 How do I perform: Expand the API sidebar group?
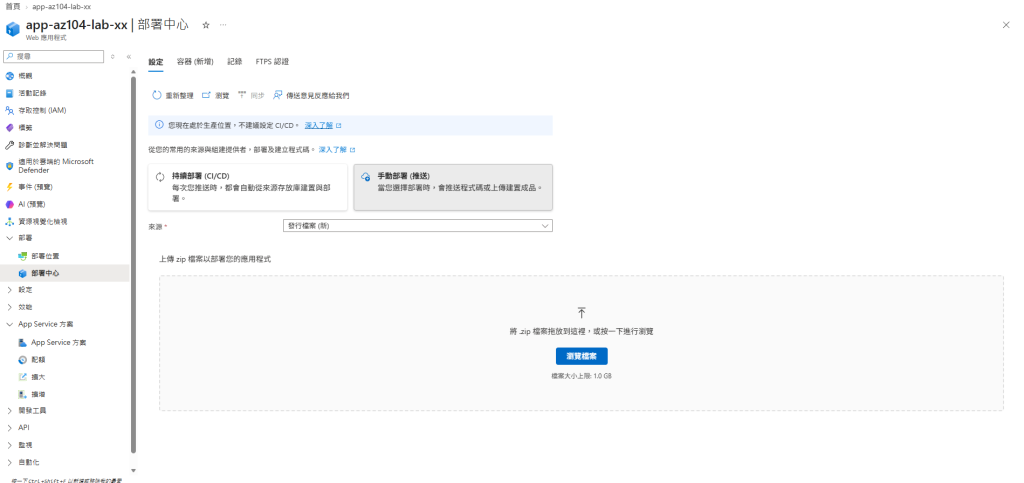tap(9, 428)
